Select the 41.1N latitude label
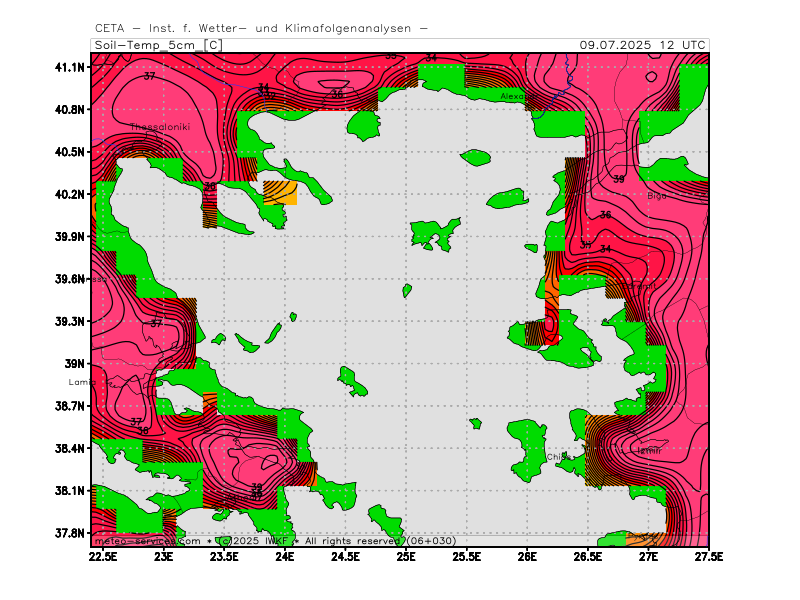Viewport: 800px width, 600px height. [70, 67]
